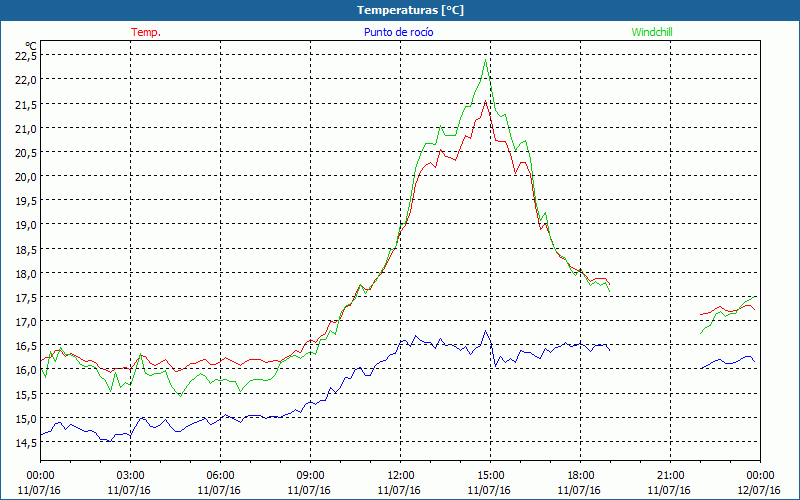Click the 17,0 y-axis value

(x=27, y=322)
